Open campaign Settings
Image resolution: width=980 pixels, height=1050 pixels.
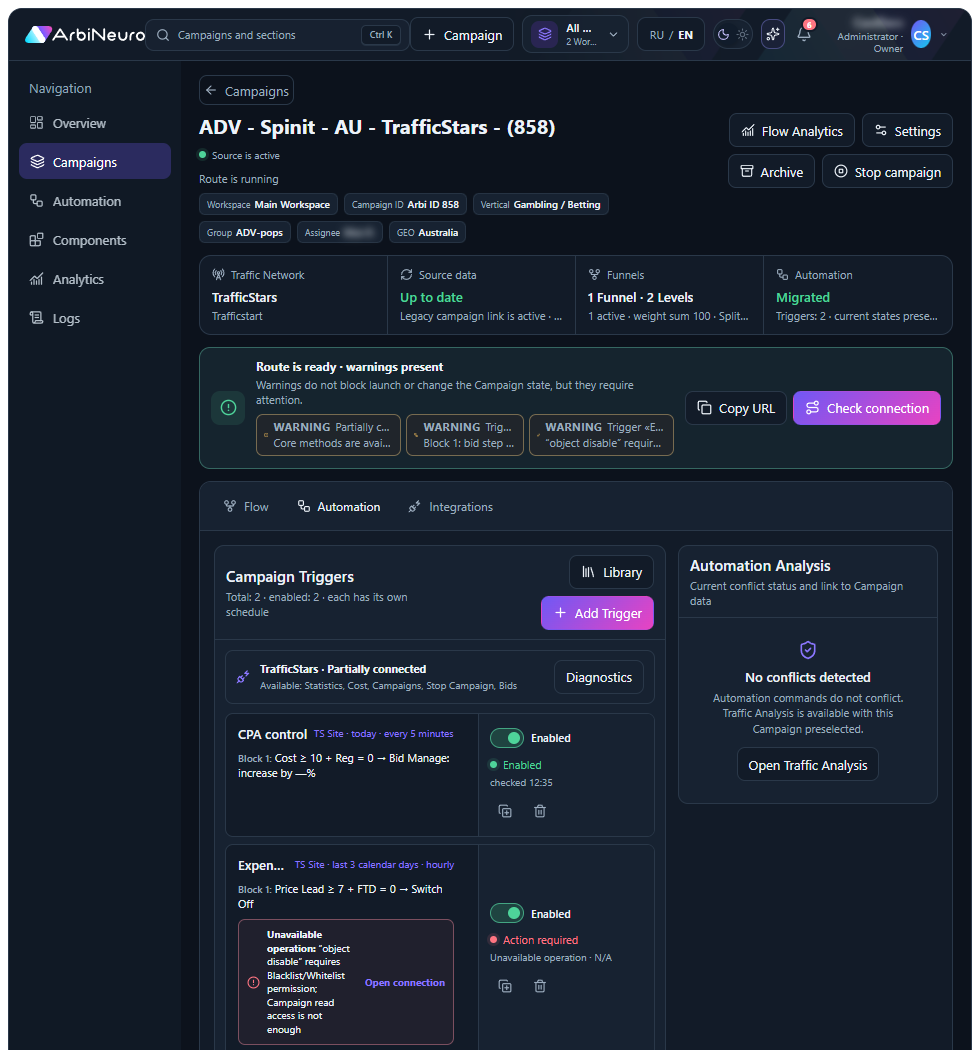[907, 131]
